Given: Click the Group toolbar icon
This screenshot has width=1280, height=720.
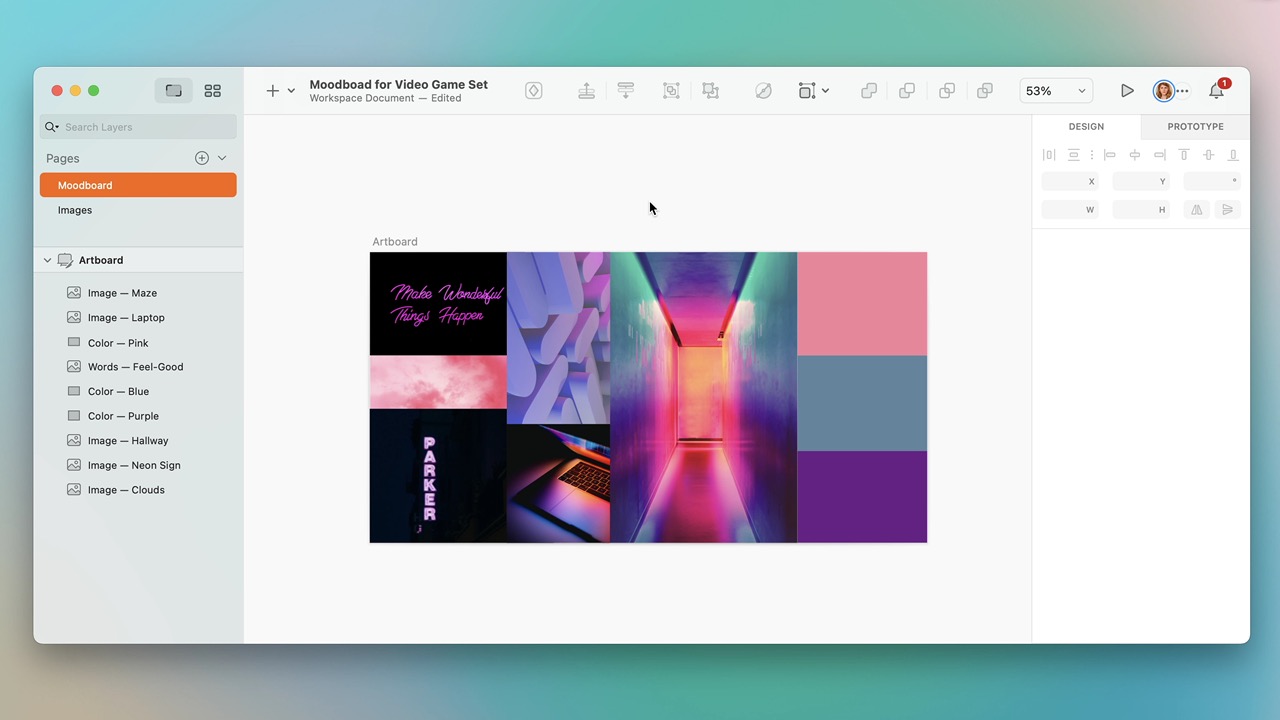Looking at the screenshot, I should (x=671, y=91).
